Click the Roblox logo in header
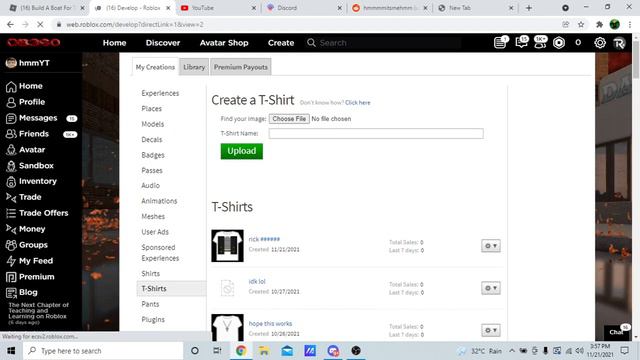This screenshot has height=360, width=640. point(33,42)
